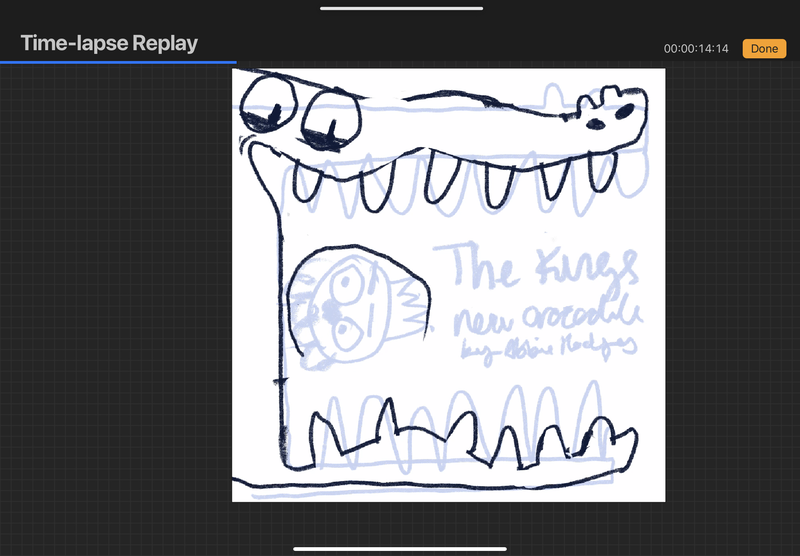
Task: Click the Time-lapse Replay title
Action: pos(109,43)
